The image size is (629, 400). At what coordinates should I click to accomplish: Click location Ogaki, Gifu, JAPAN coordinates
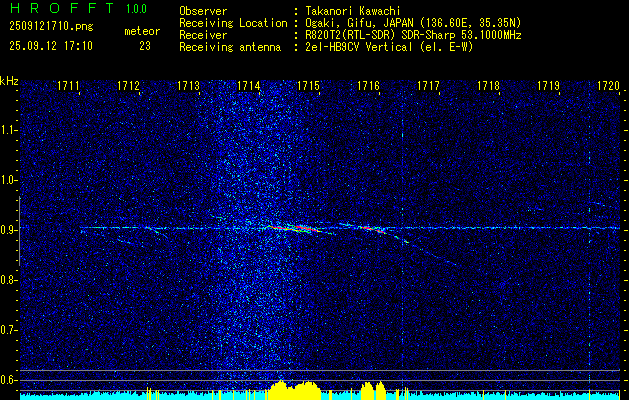pyautogui.click(x=413, y=23)
